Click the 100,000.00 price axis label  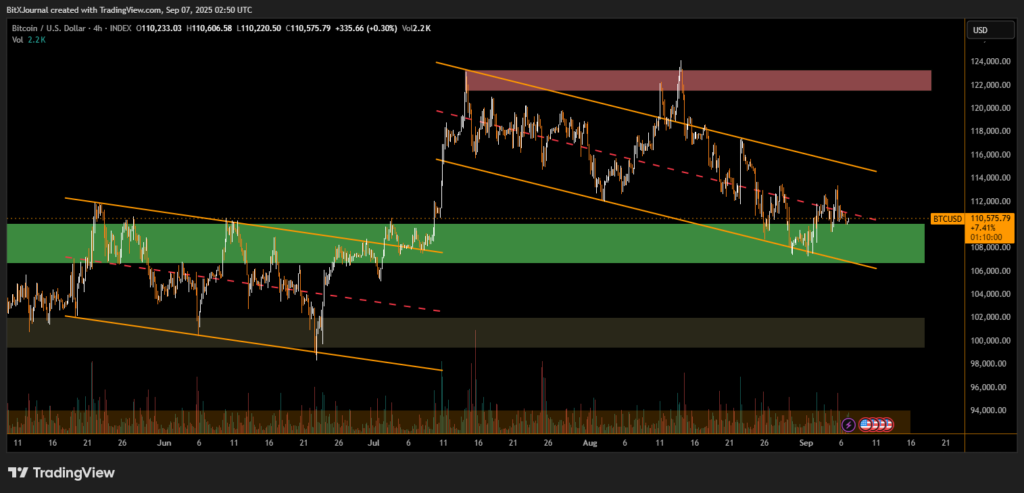[988, 341]
